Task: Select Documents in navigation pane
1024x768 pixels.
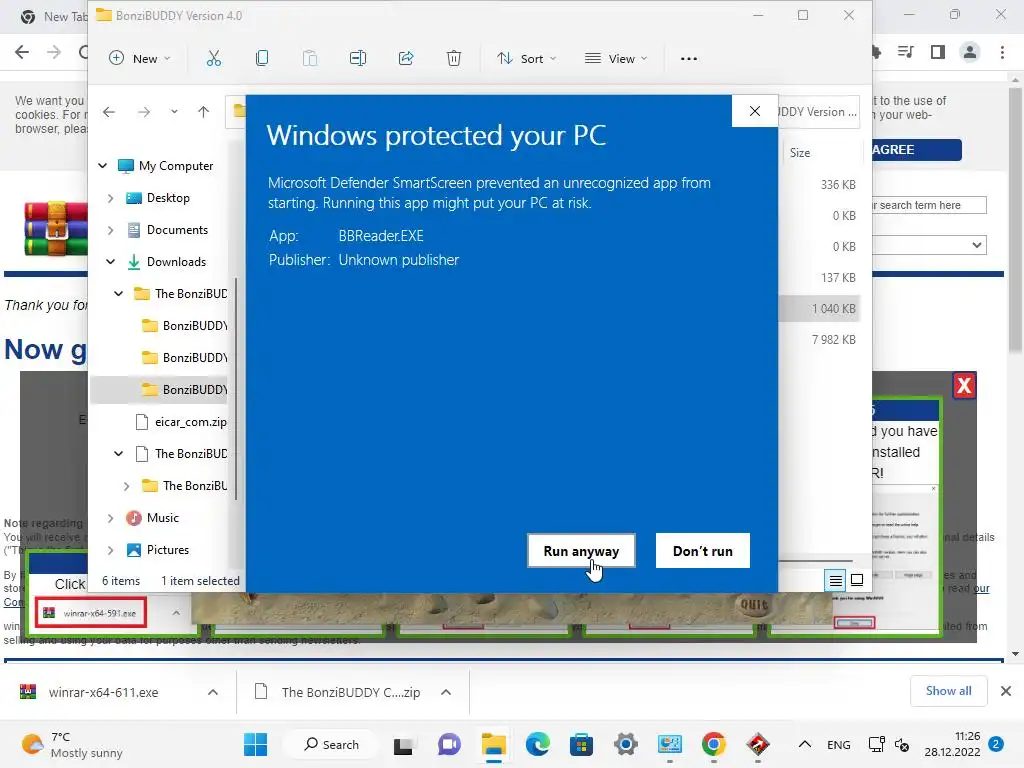Action: [x=177, y=230]
